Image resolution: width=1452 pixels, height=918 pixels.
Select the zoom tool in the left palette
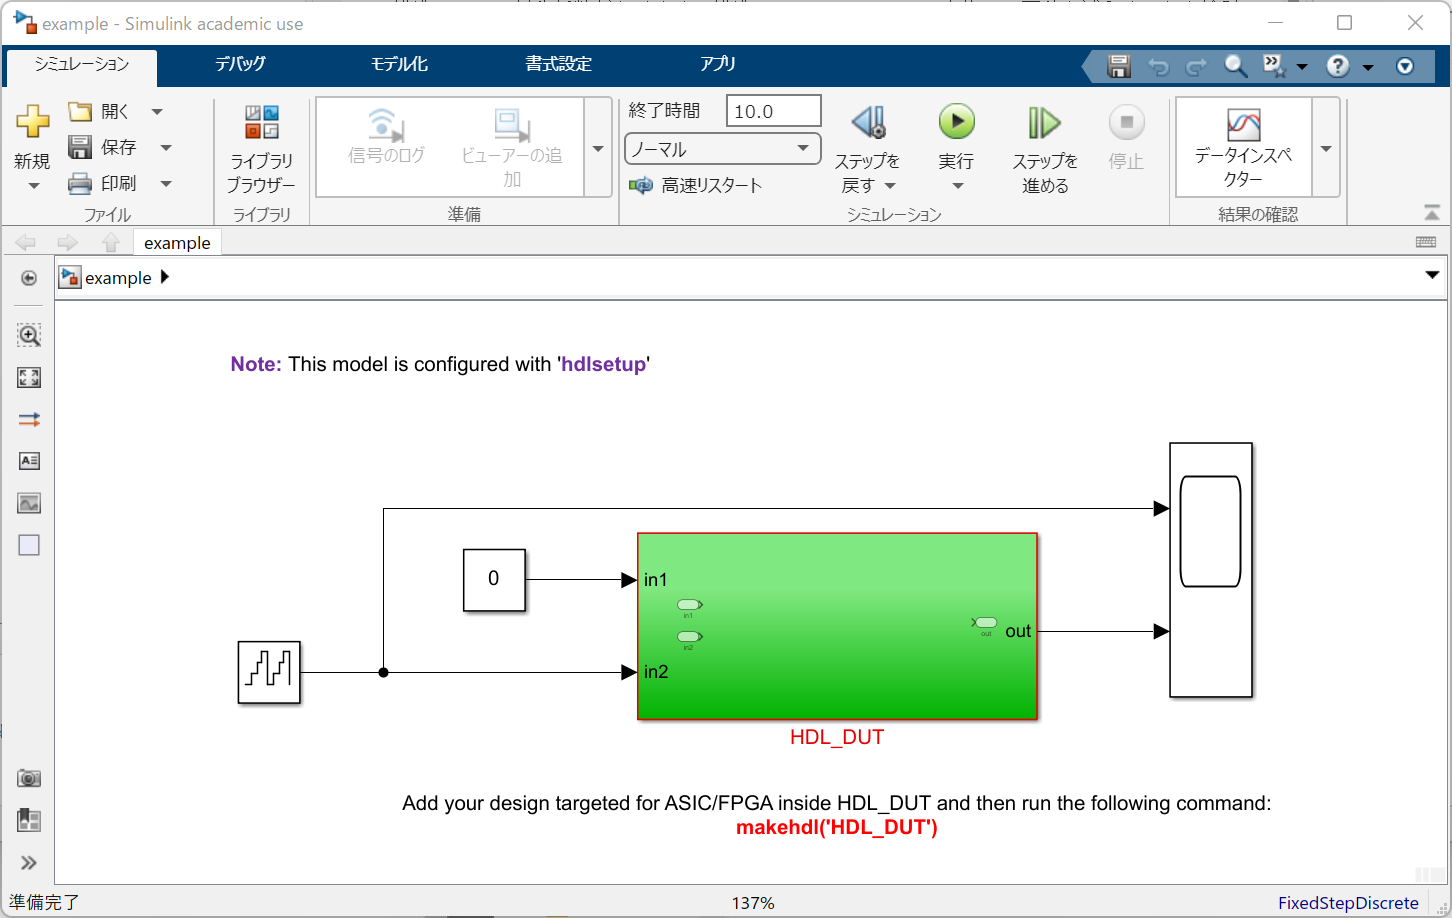[x=29, y=336]
